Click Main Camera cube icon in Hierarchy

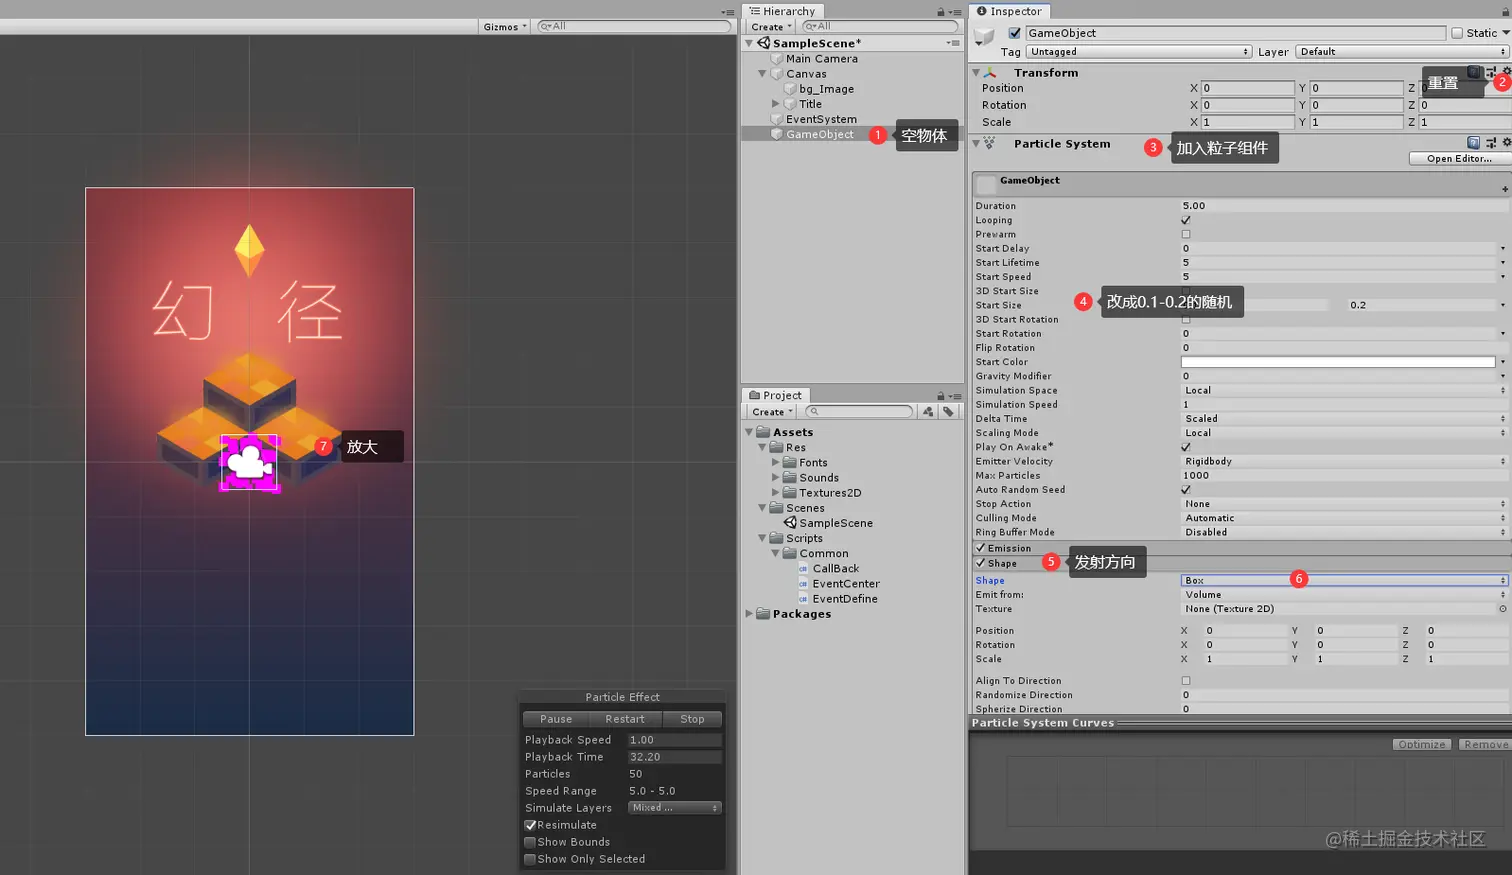pos(777,59)
